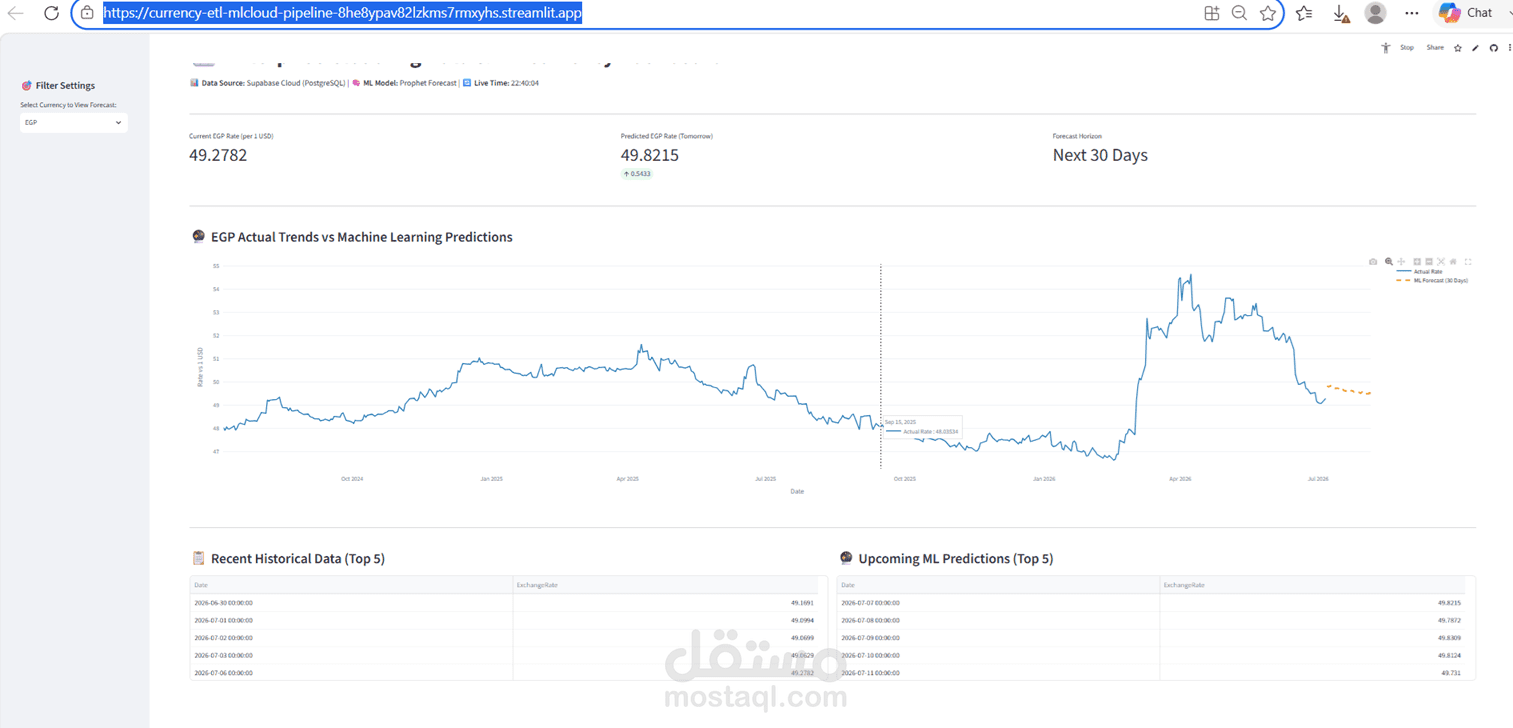Screen dimensions: 1513x728
Task: Open the Favorites list icon
Action: click(x=1304, y=13)
